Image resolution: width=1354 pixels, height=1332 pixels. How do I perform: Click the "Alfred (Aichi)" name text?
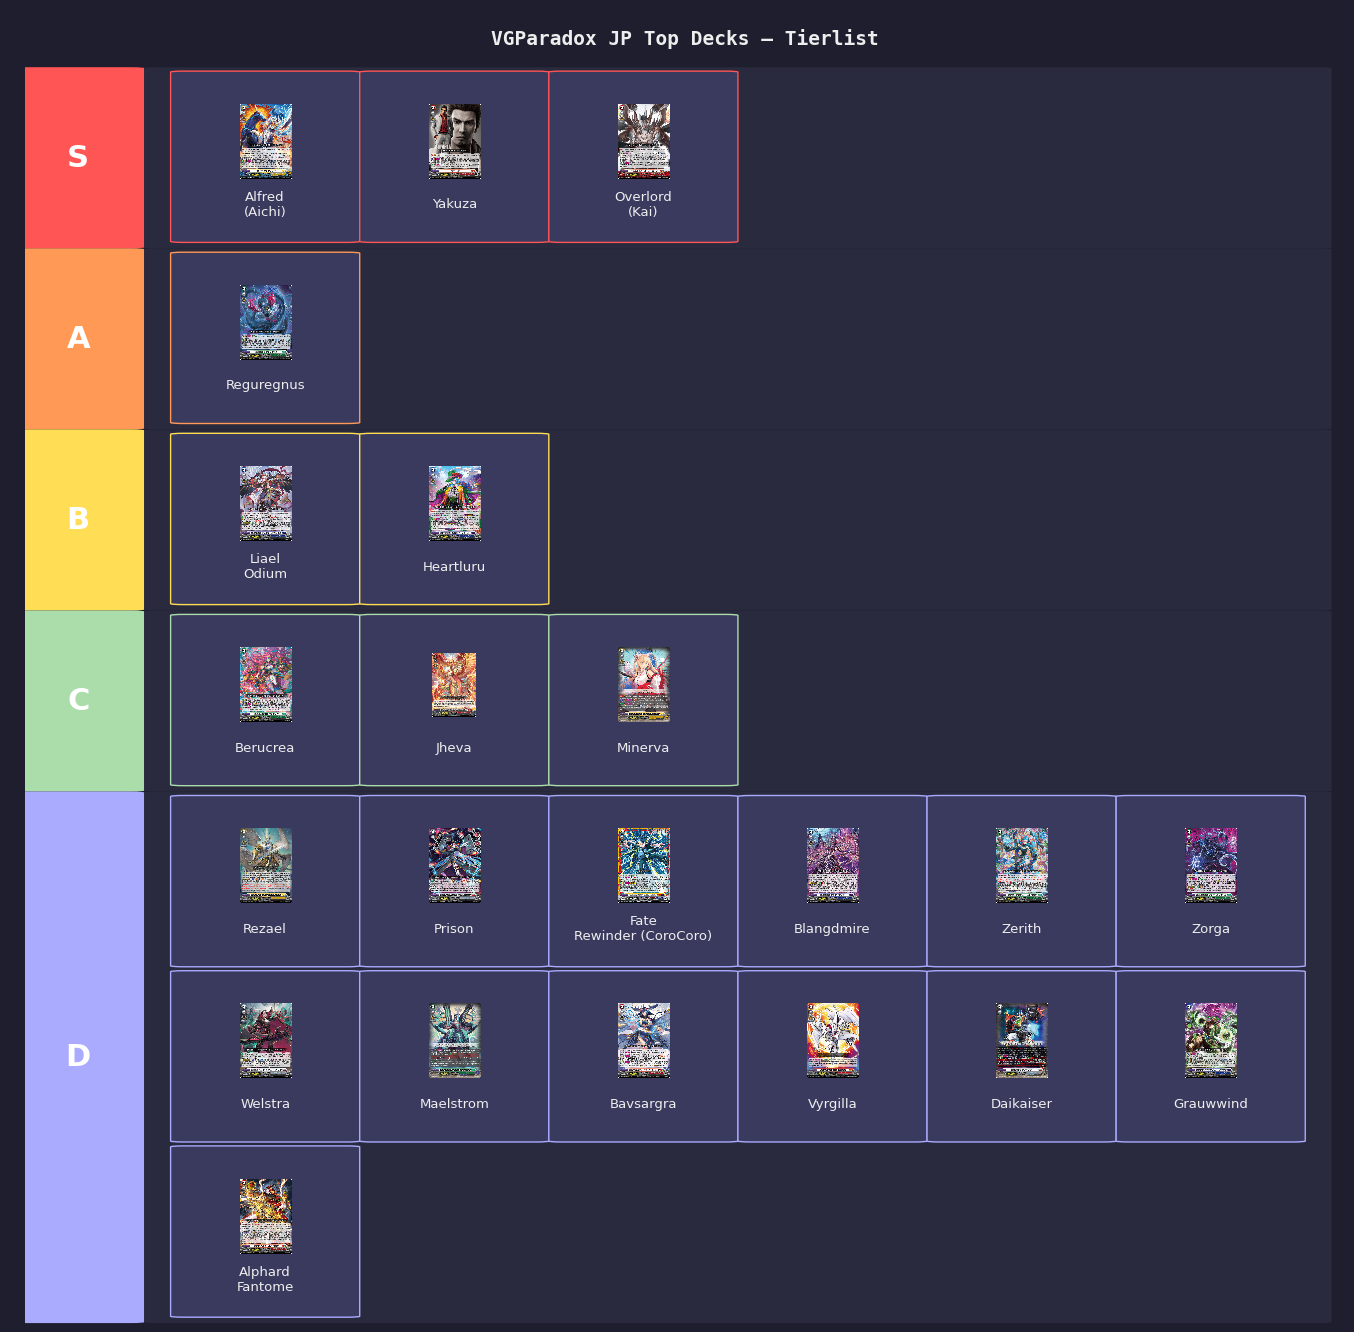tap(265, 204)
